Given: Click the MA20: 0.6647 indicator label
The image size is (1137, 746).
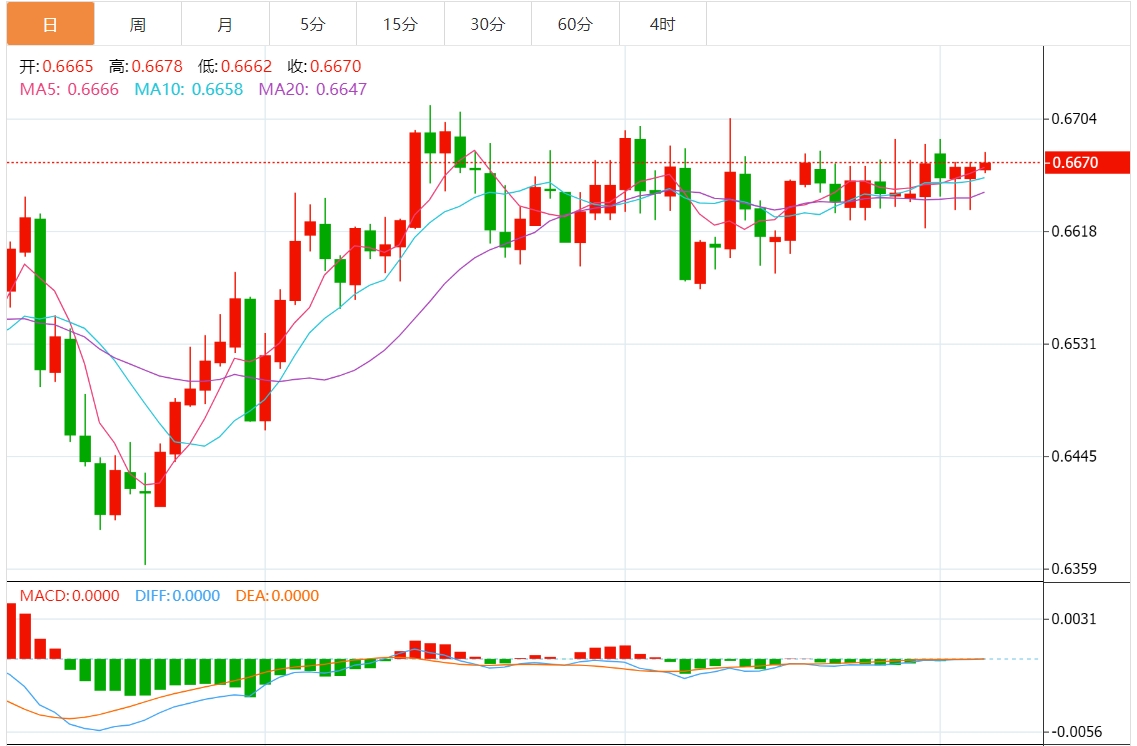Looking at the screenshot, I should tap(312, 89).
